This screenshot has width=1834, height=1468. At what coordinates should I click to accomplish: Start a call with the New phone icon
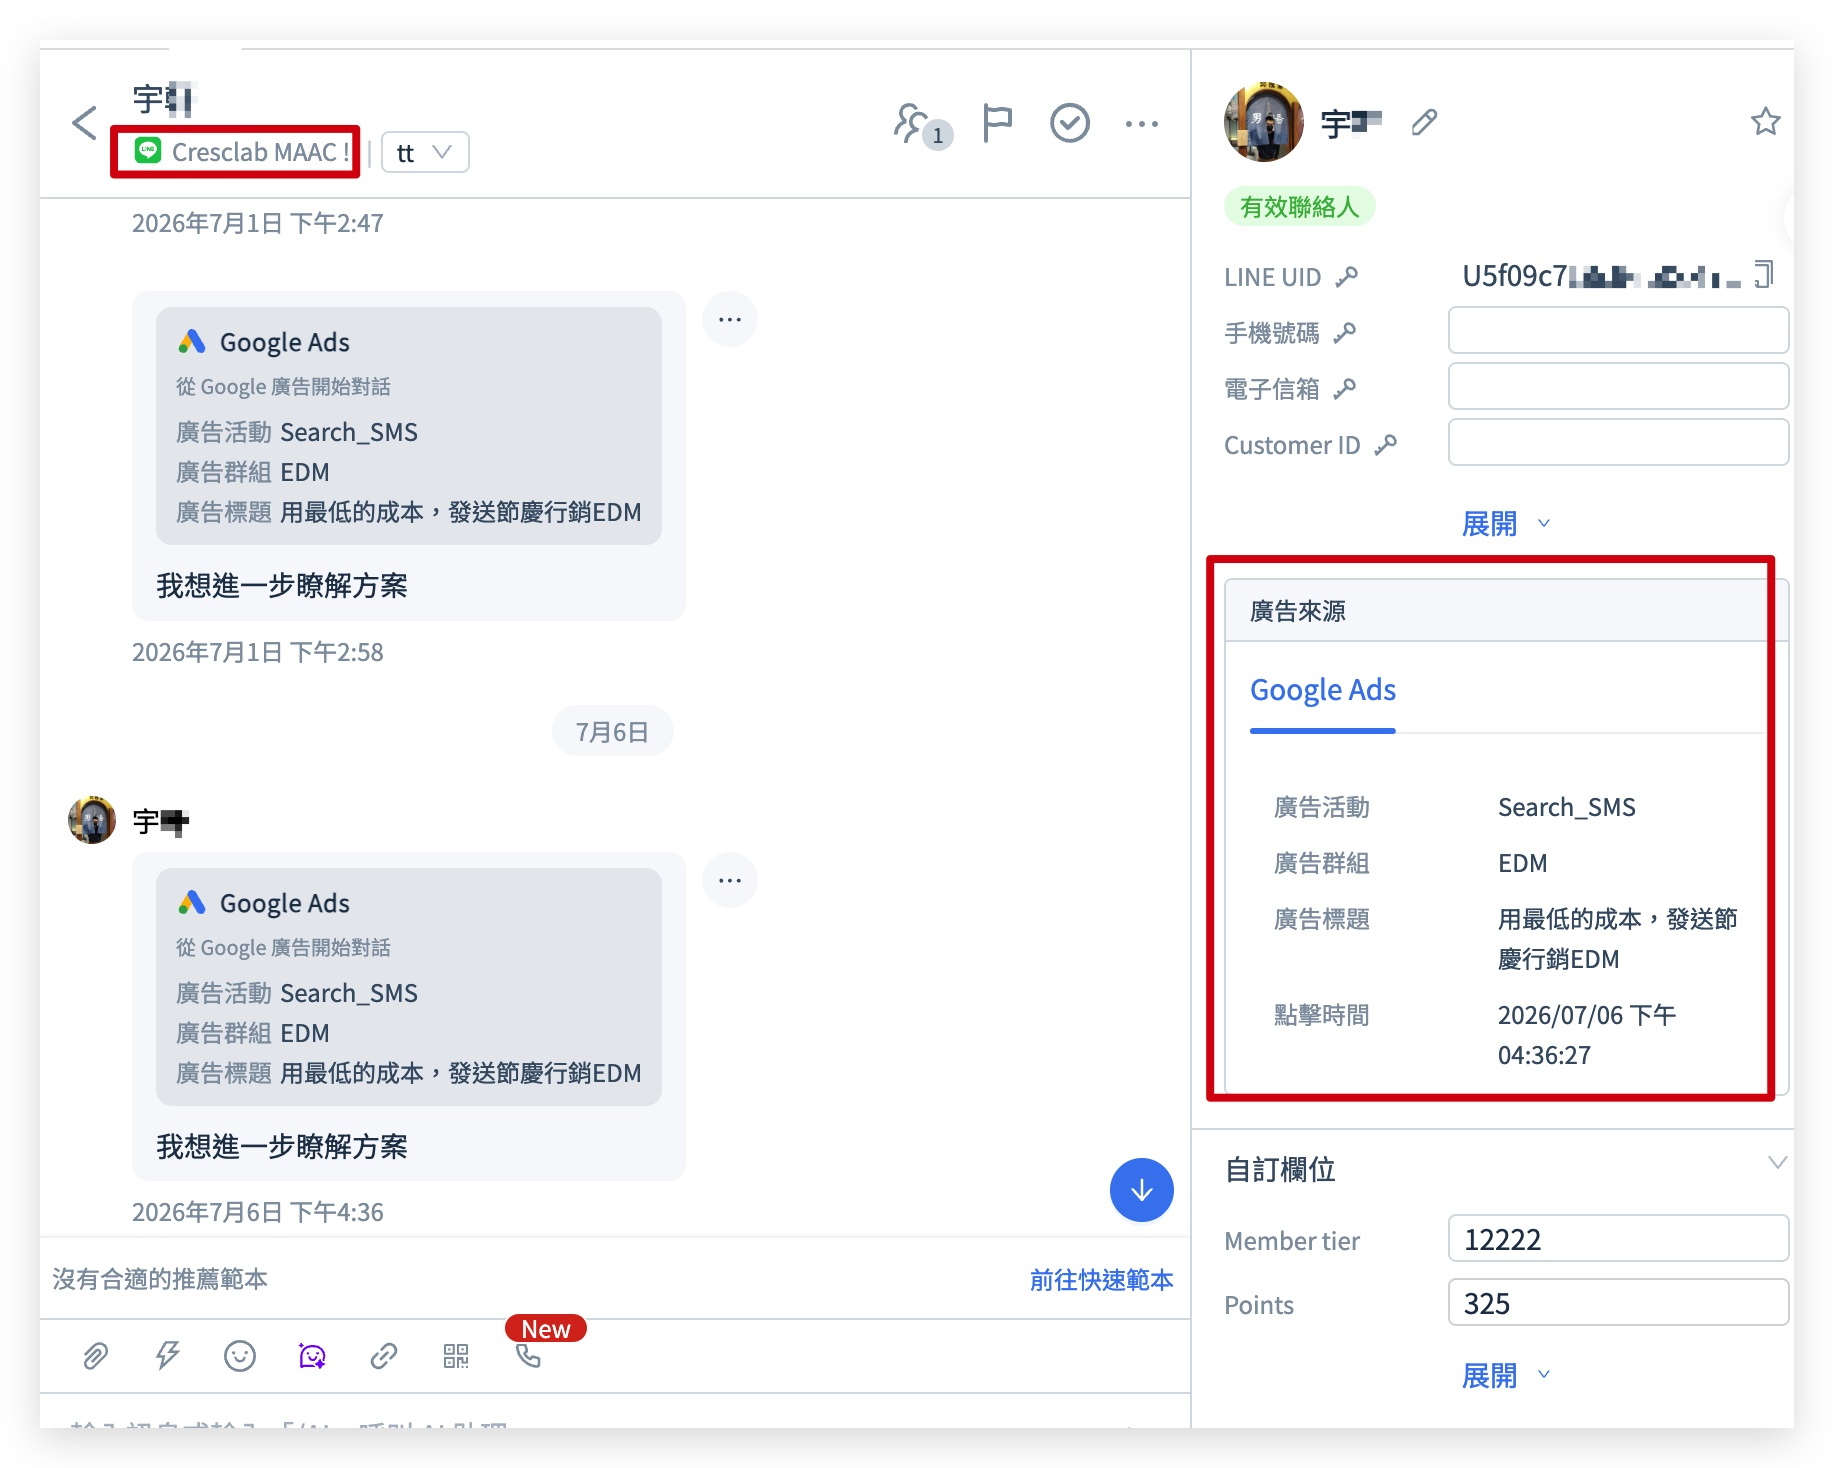point(528,1356)
